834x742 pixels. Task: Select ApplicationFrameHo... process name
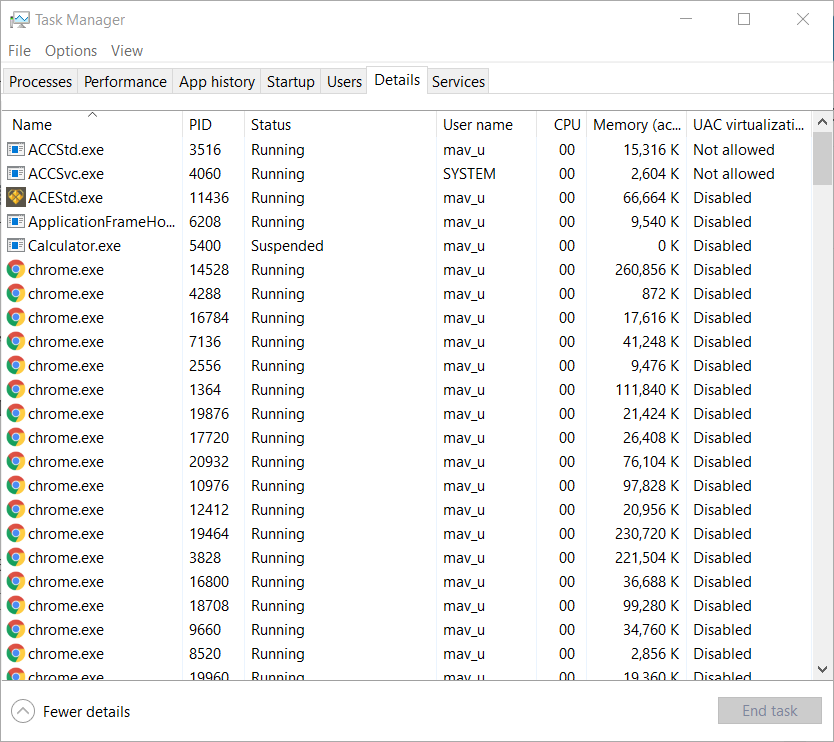(102, 222)
